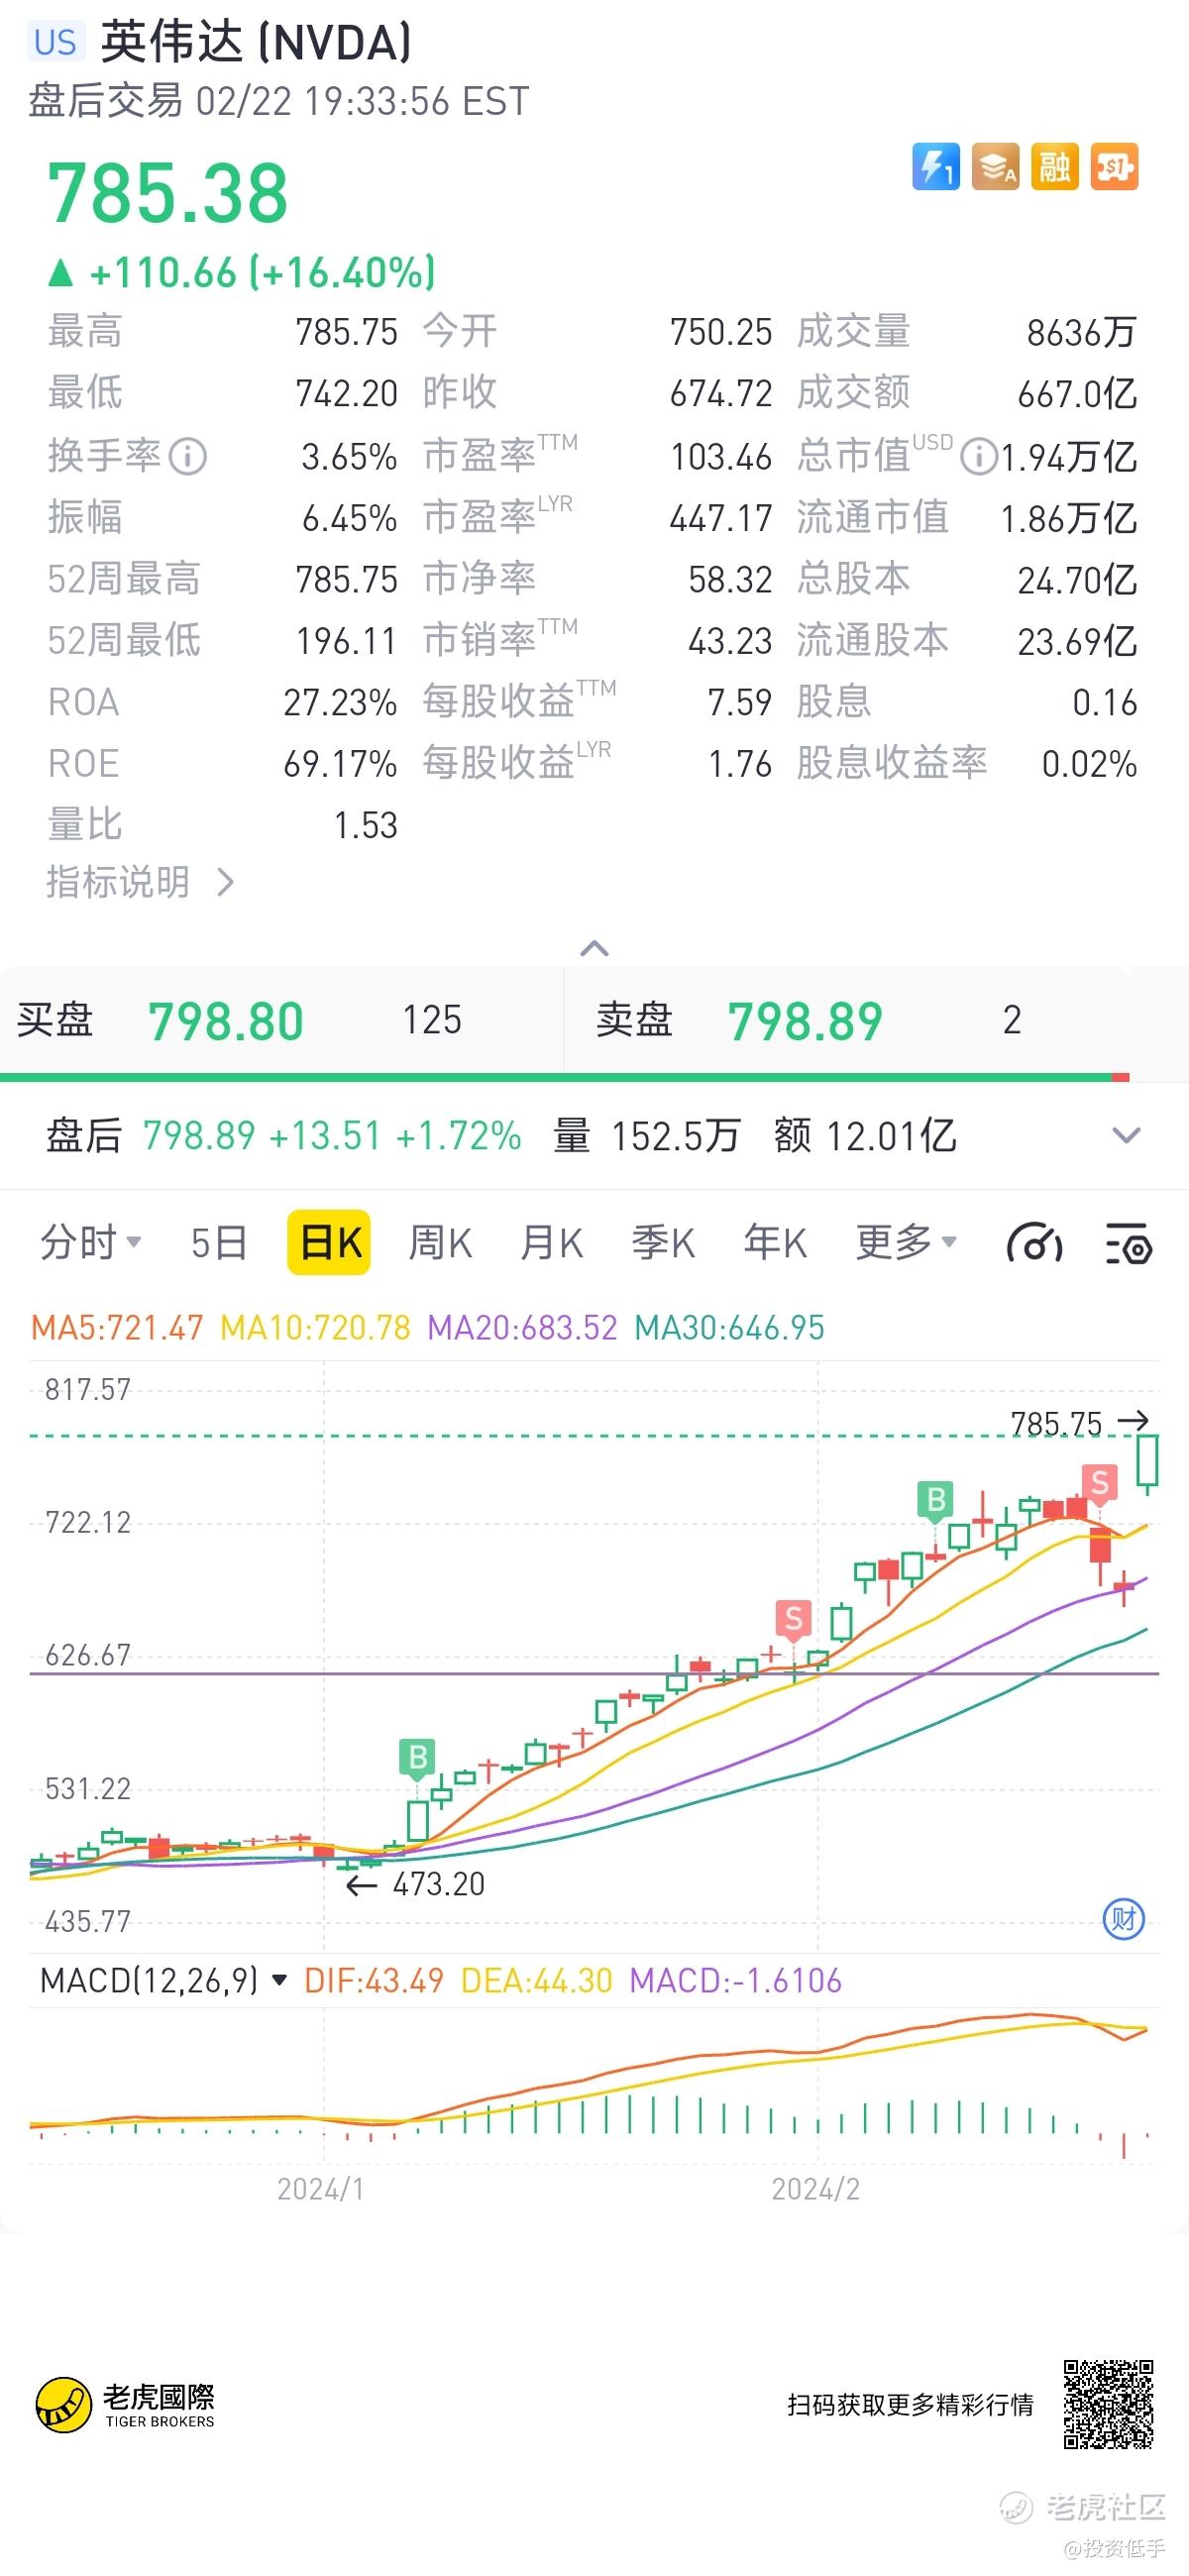Tap the red S marker near 785.75 high
The height and width of the screenshot is (2576, 1189).
(x=1100, y=1483)
